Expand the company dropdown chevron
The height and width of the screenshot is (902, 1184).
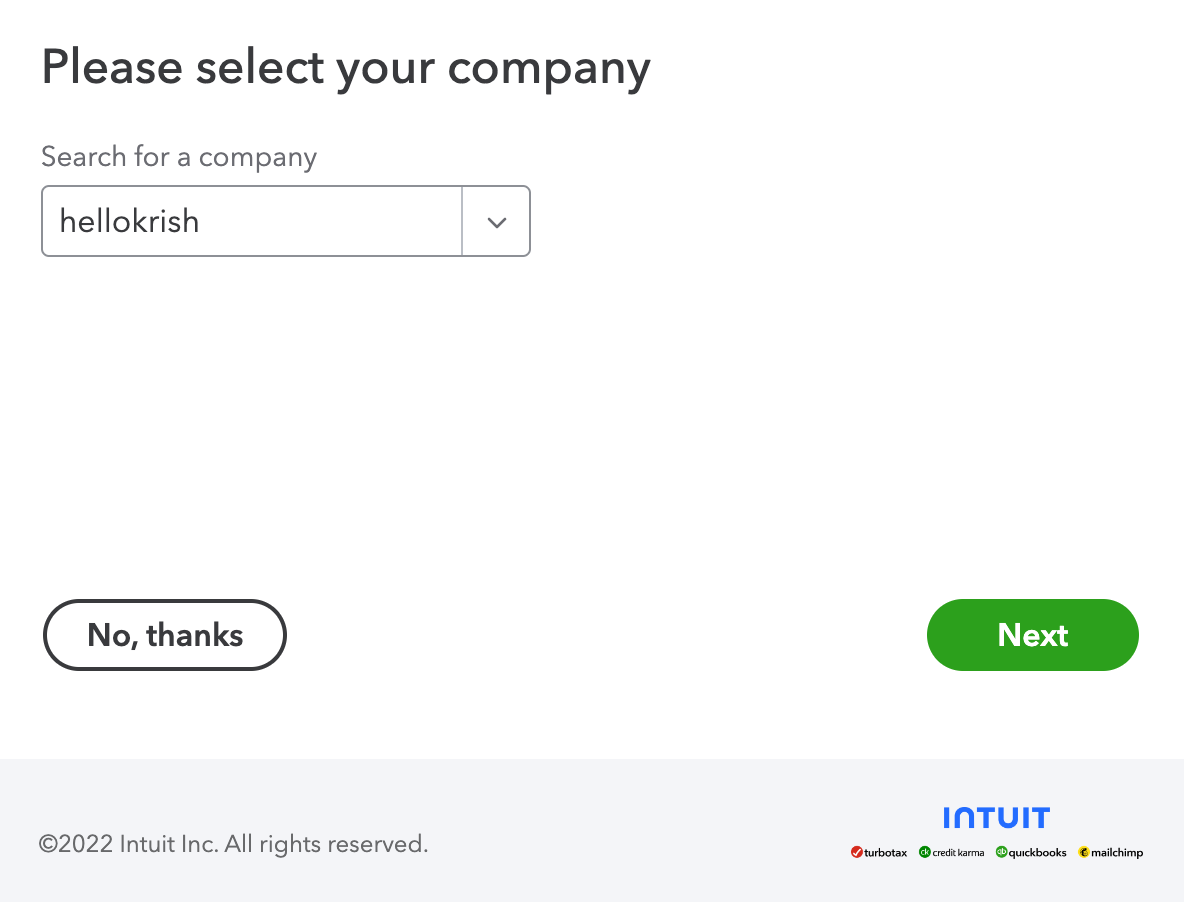click(496, 221)
